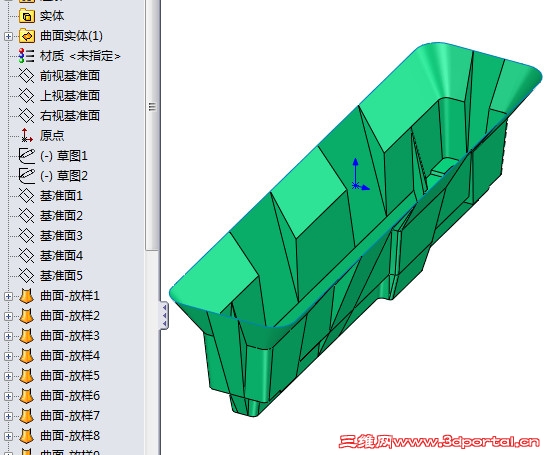Select the 基准面1 label
559x455 pixels.
tap(61, 196)
